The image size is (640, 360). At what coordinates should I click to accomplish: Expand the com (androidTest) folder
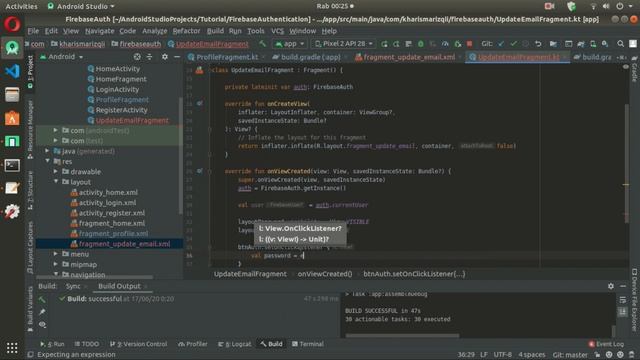[x=56, y=130]
